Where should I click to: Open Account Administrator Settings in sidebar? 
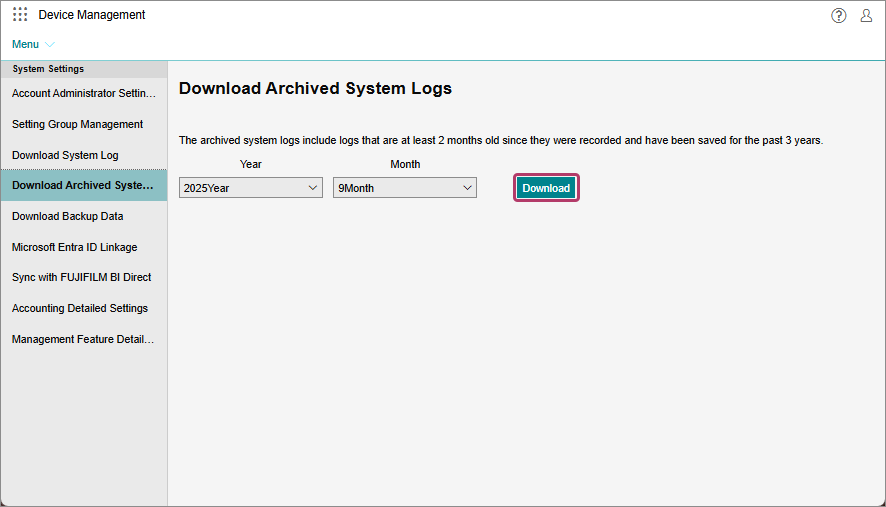[x=84, y=93]
